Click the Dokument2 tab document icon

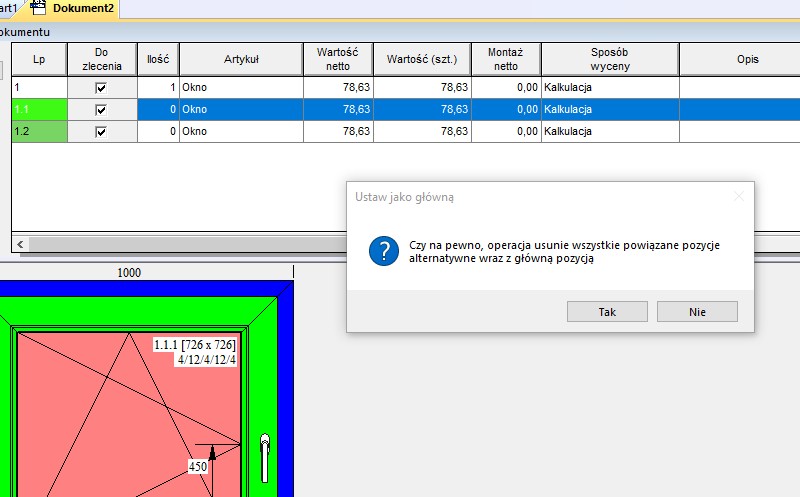point(38,7)
